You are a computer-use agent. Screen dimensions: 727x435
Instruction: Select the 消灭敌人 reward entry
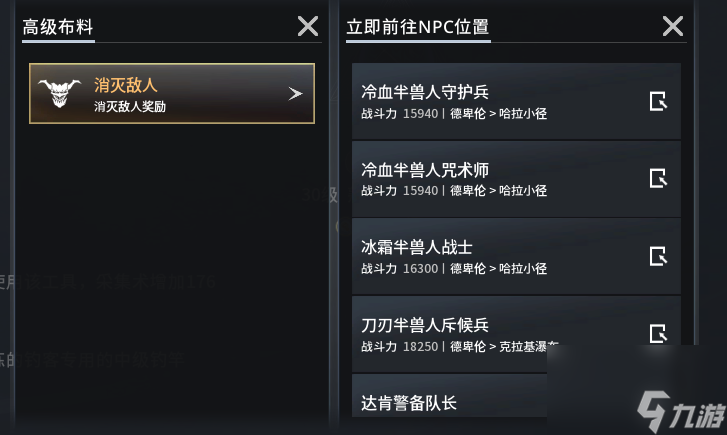pos(172,93)
